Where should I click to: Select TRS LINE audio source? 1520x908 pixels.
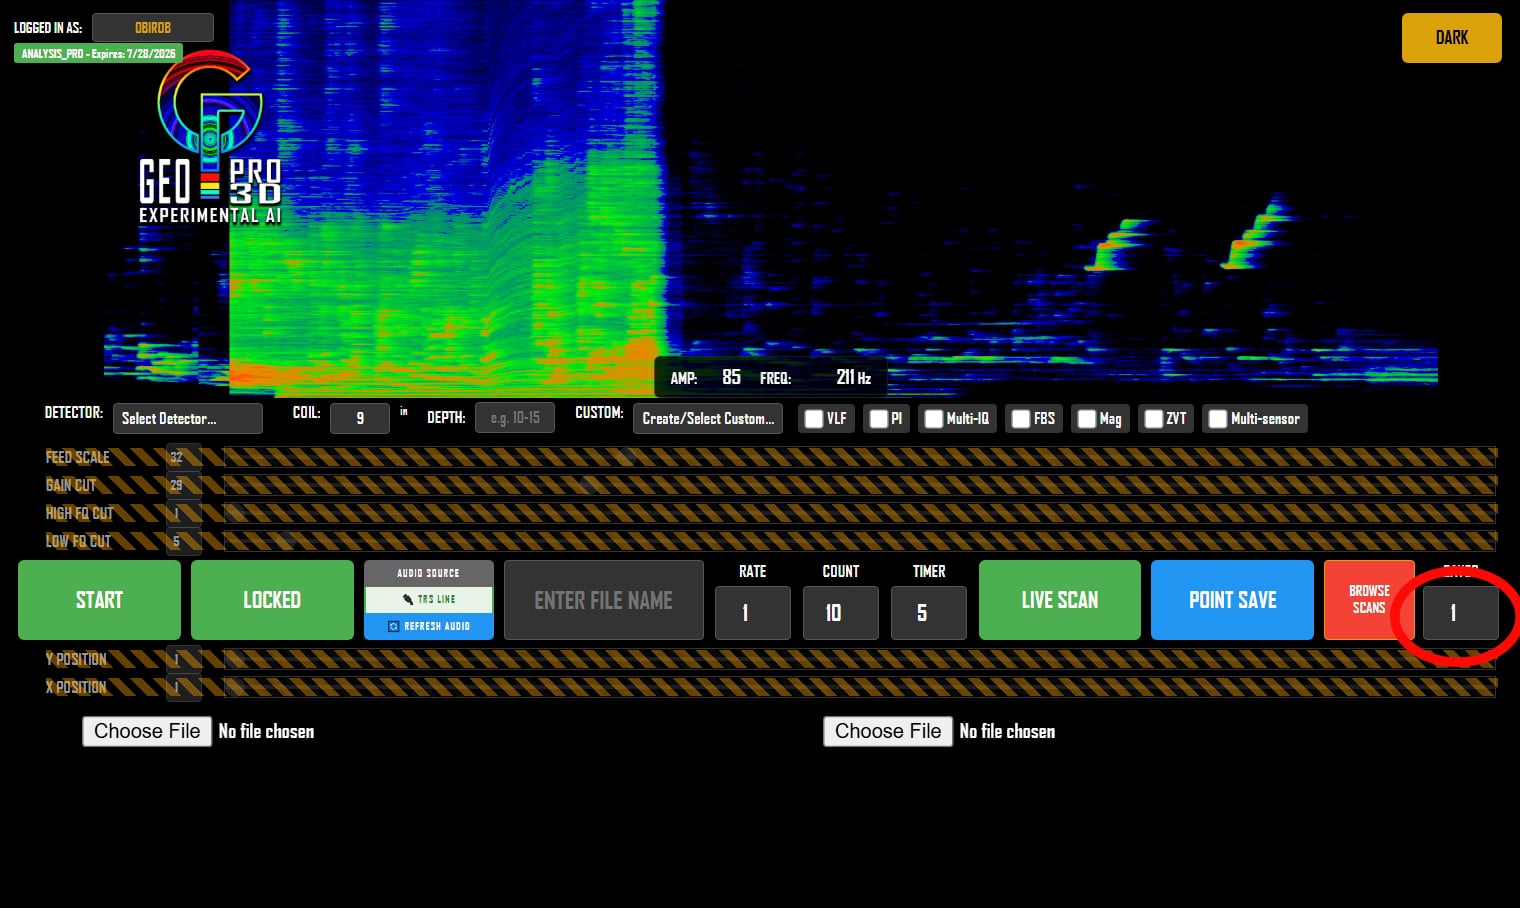click(x=428, y=599)
